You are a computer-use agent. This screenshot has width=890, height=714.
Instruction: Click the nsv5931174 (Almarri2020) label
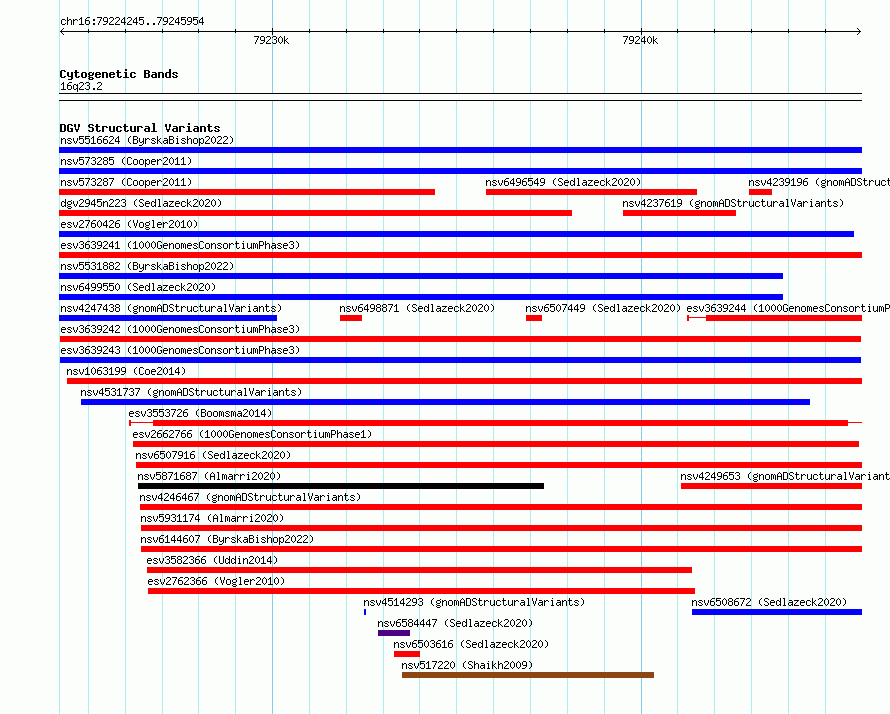(x=212, y=518)
